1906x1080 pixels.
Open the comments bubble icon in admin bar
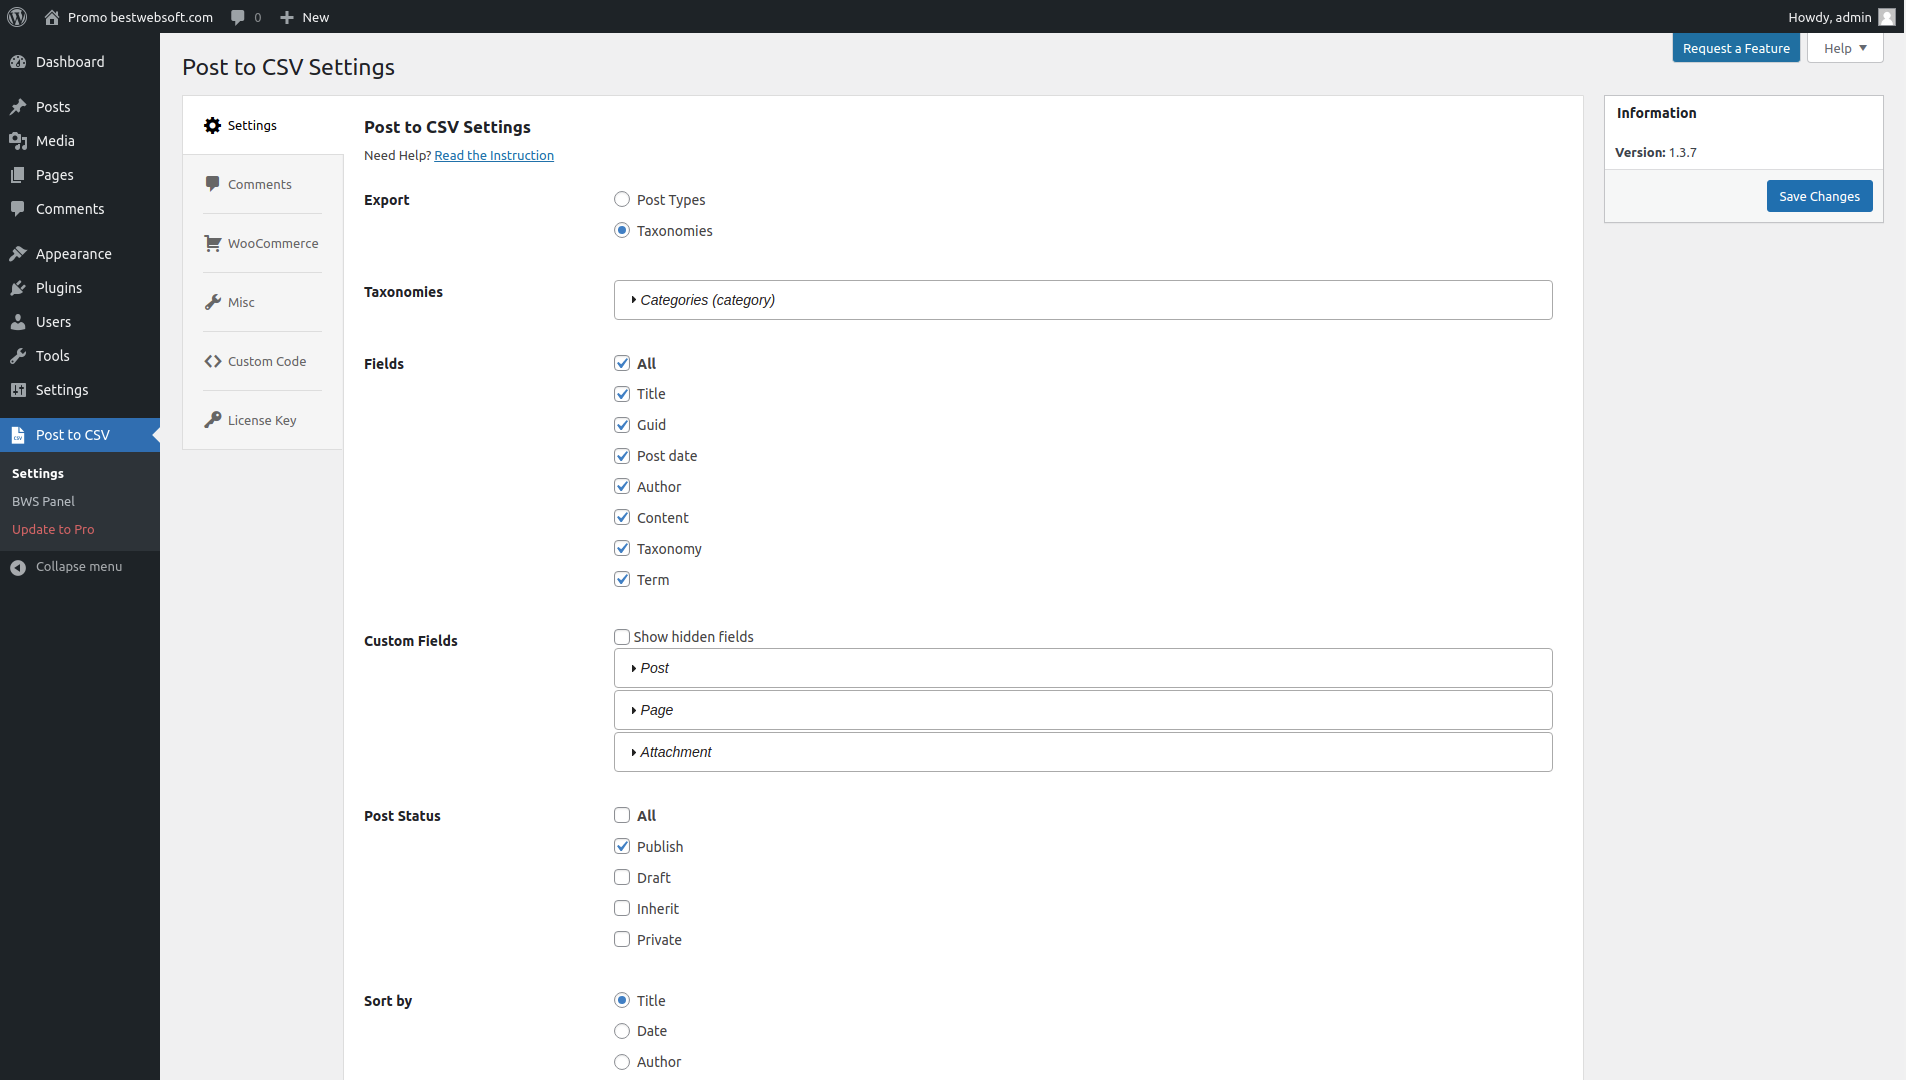237,17
